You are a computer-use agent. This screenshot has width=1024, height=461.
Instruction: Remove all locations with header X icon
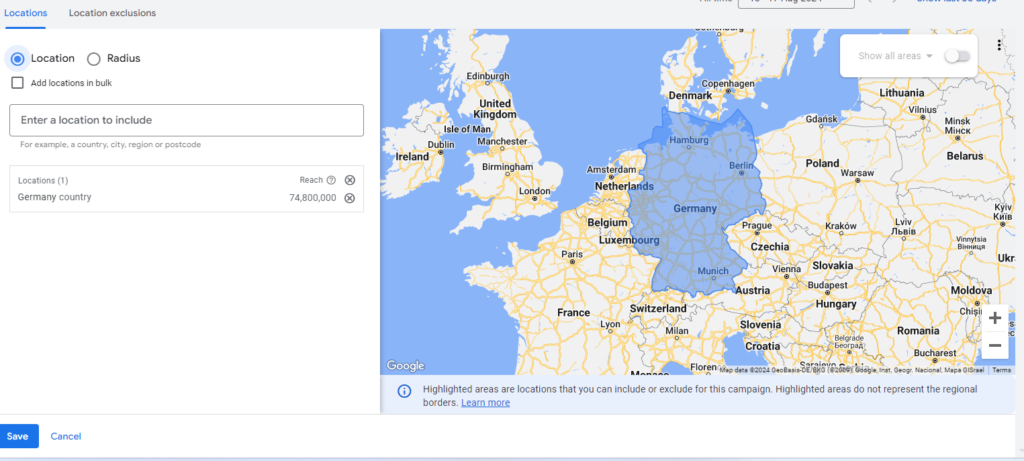point(349,180)
